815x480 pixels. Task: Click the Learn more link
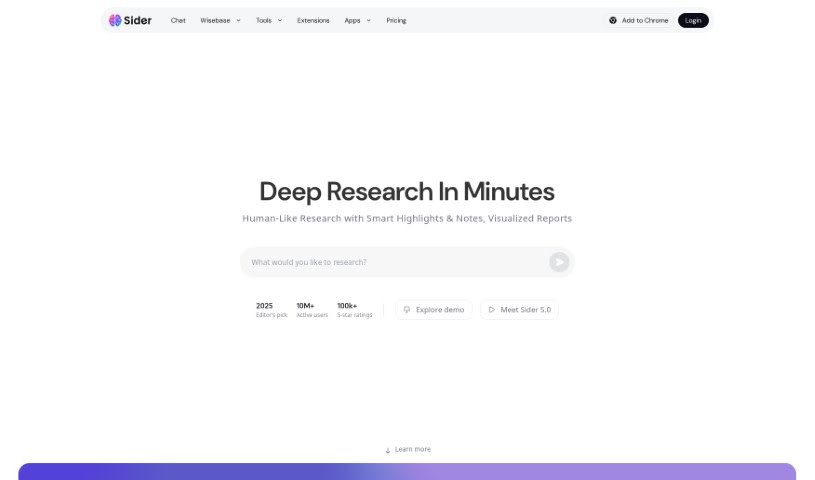(413, 449)
